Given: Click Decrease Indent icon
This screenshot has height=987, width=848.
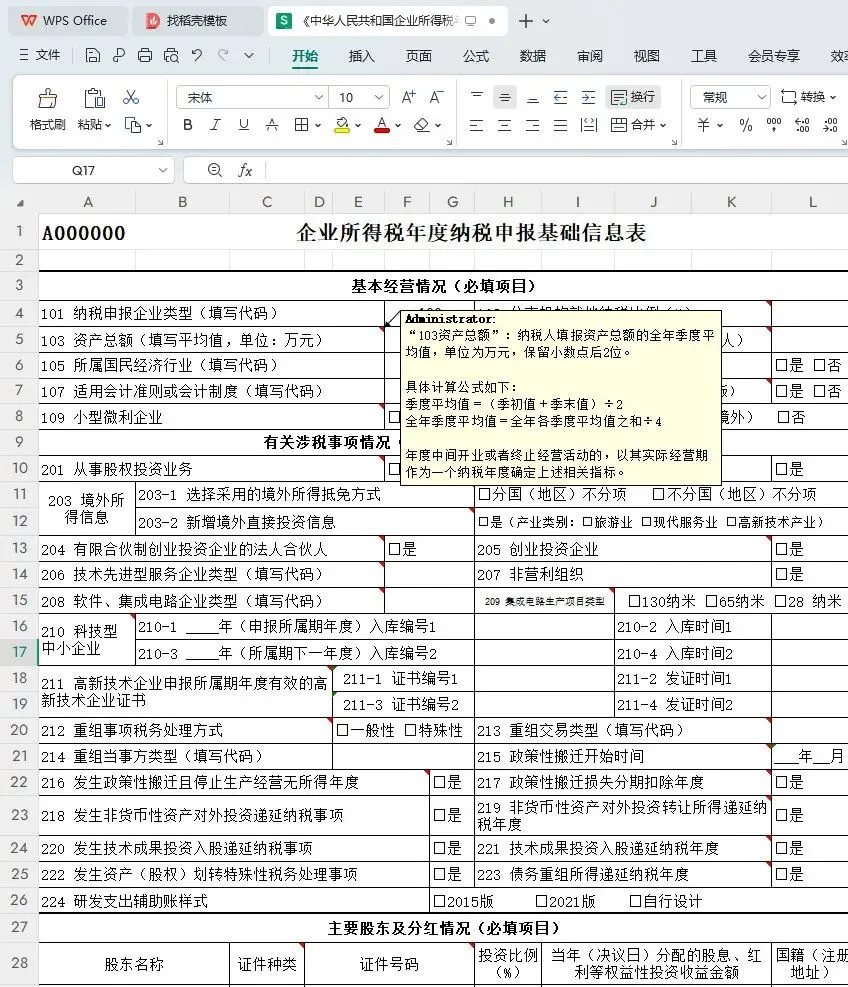Looking at the screenshot, I should tap(560, 97).
